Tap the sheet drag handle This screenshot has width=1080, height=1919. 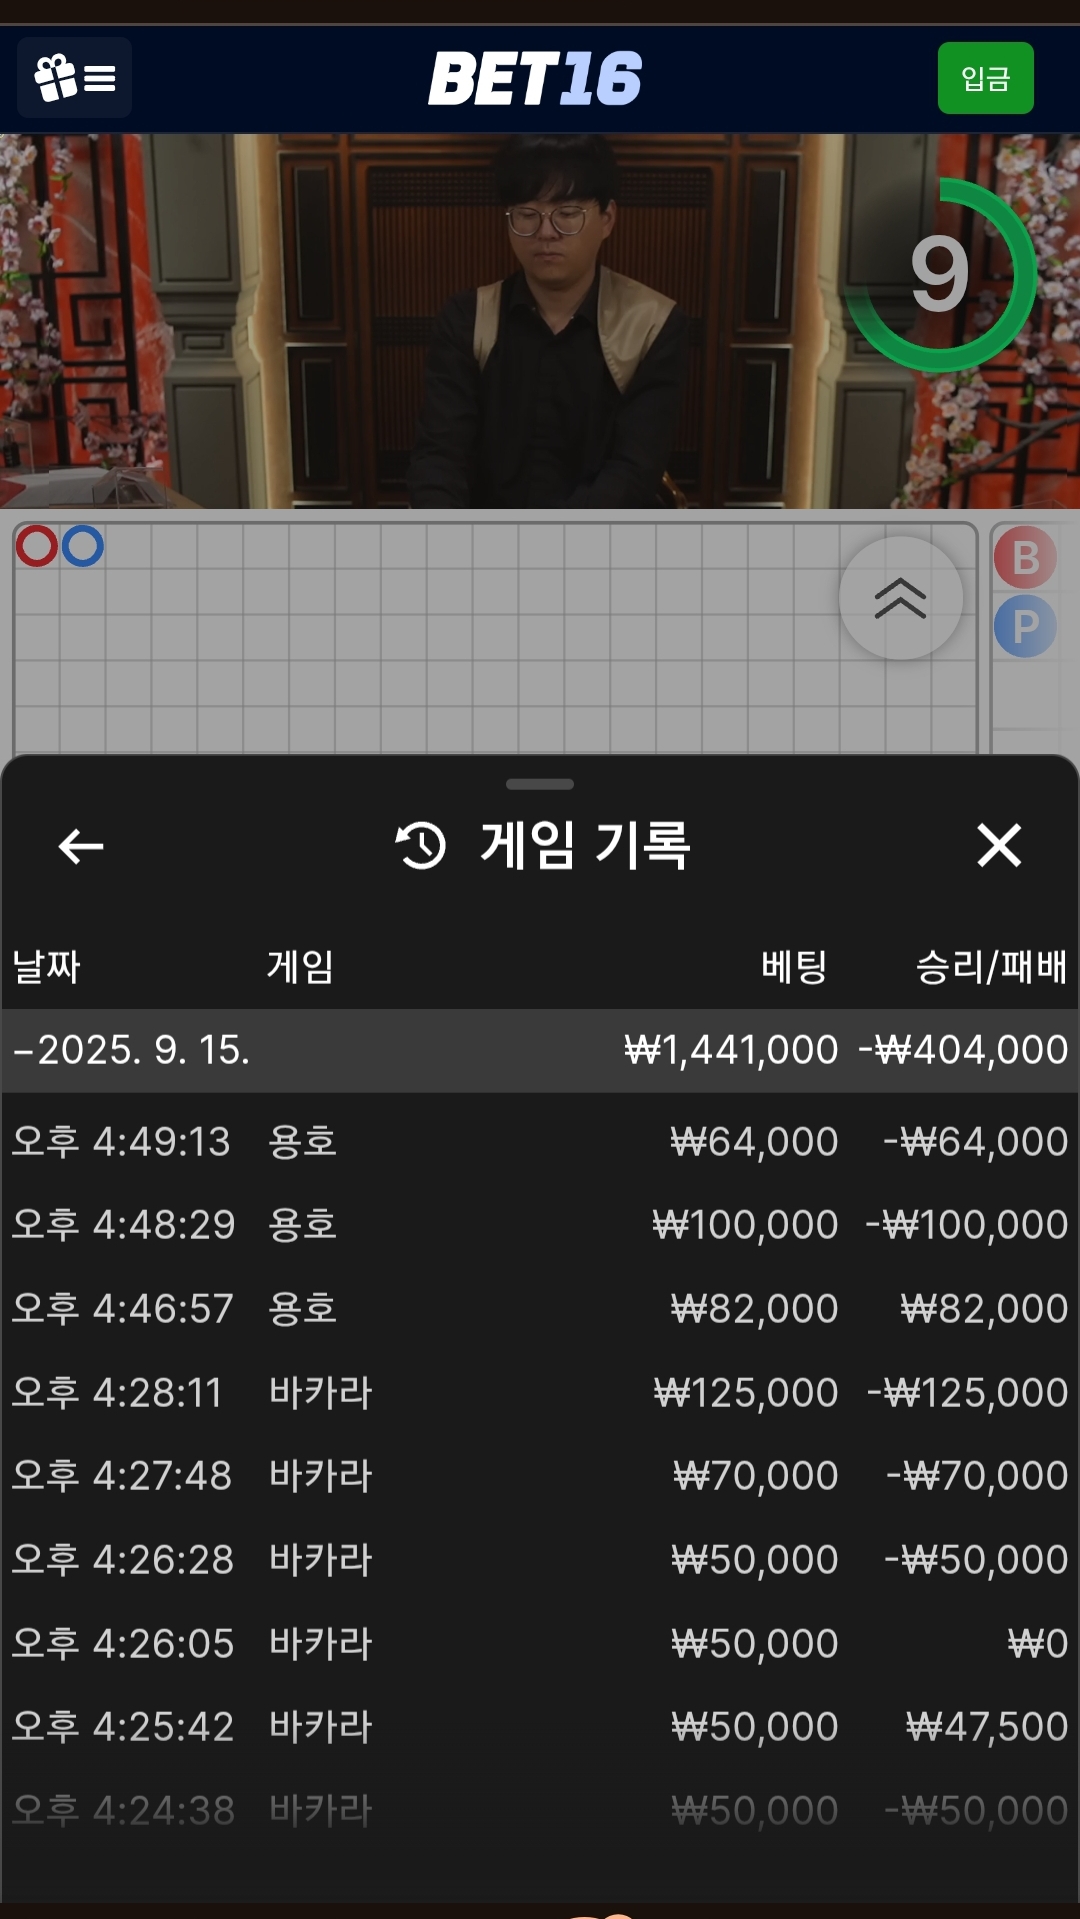pos(540,784)
